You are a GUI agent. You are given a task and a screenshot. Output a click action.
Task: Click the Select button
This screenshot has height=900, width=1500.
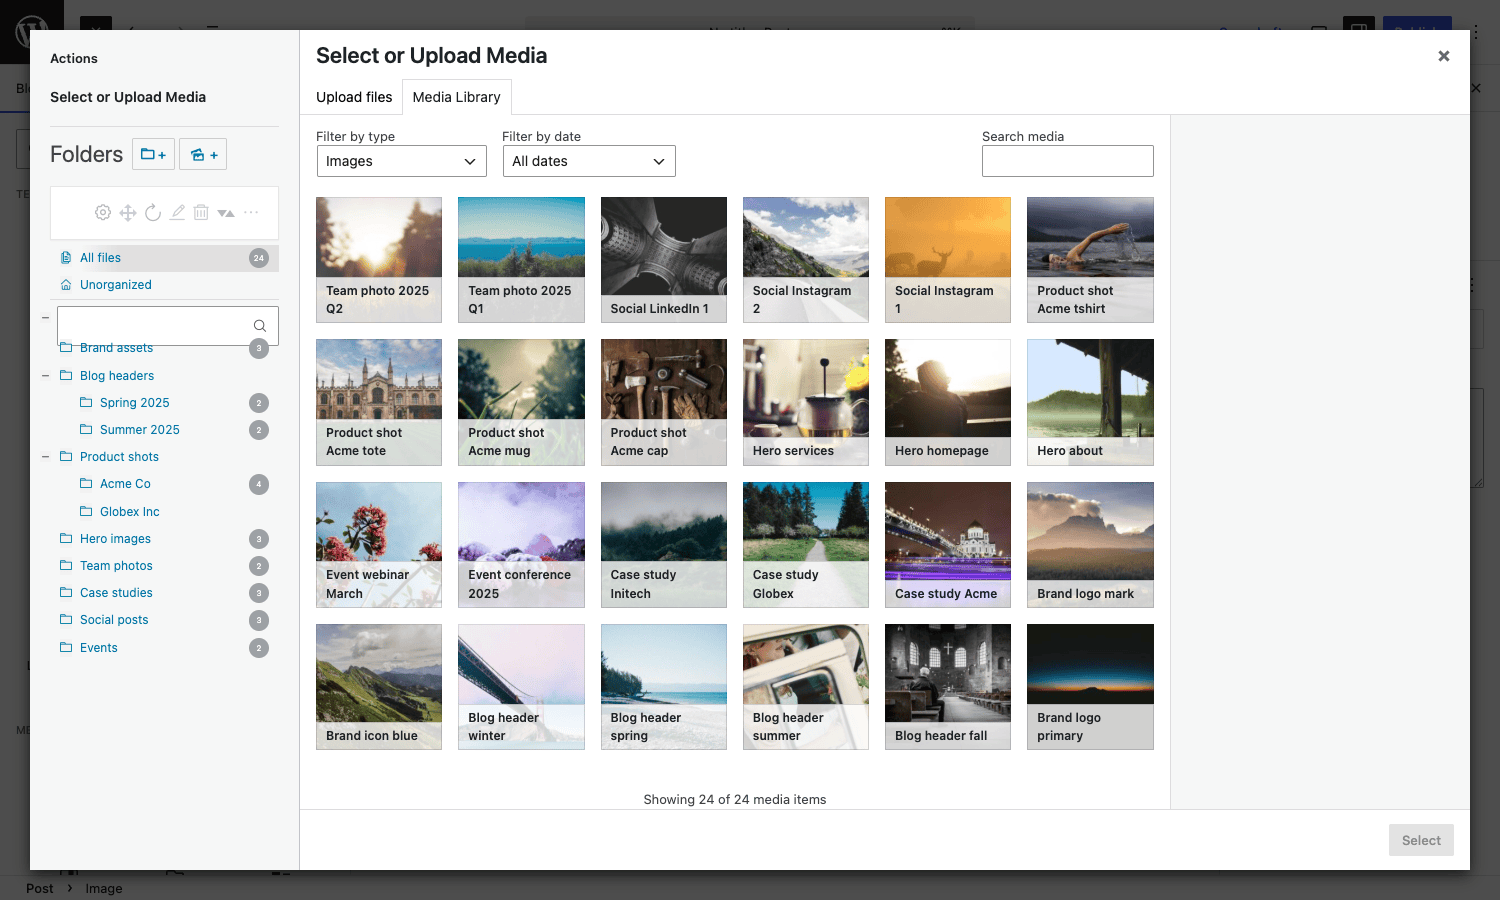coord(1421,840)
